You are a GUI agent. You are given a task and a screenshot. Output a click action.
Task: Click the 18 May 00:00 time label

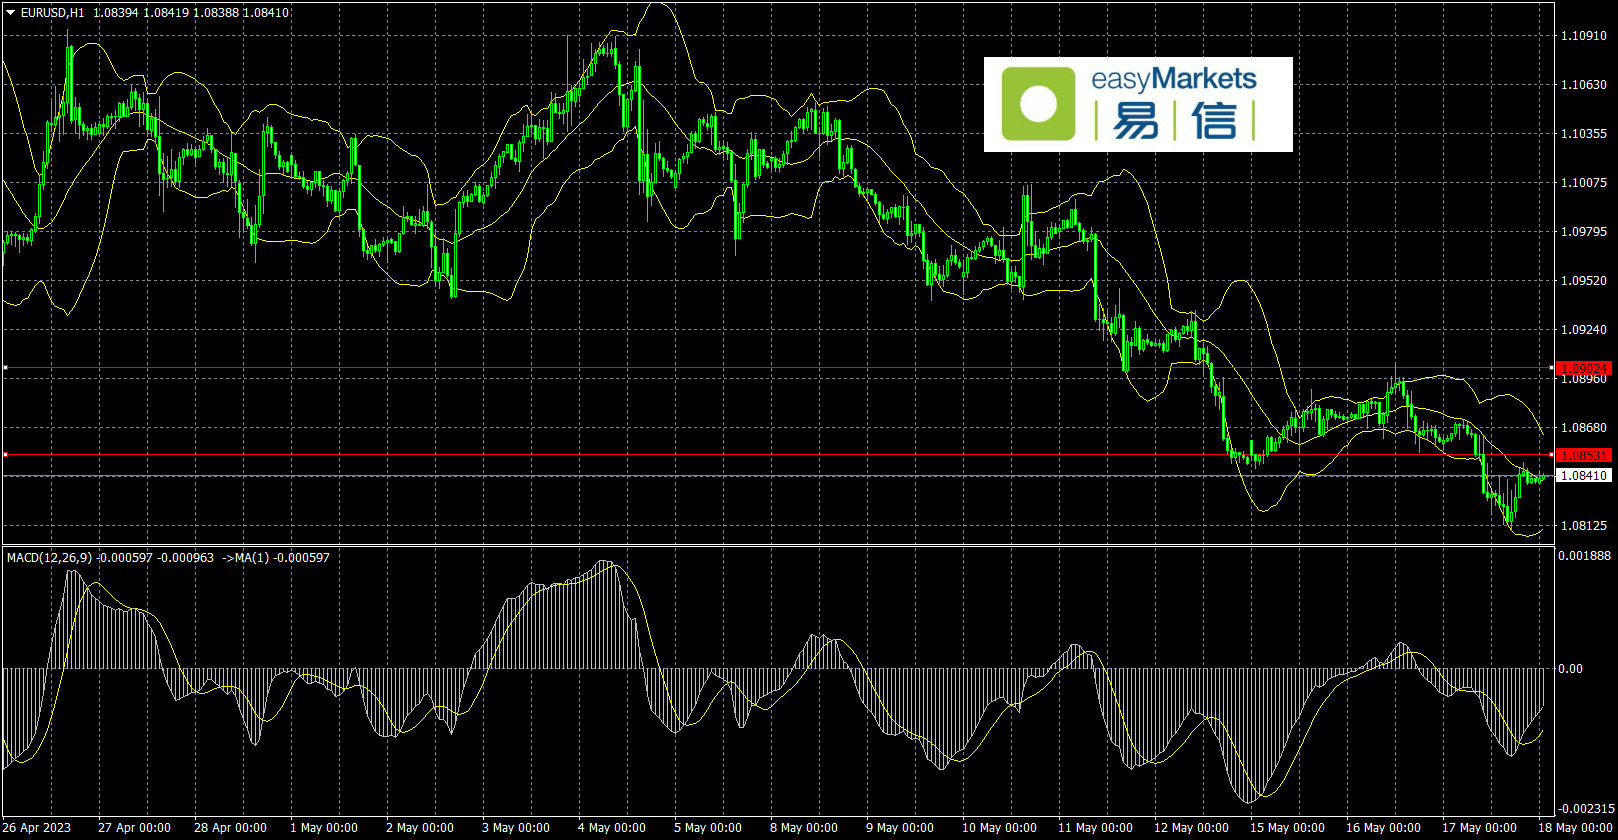click(x=1574, y=828)
